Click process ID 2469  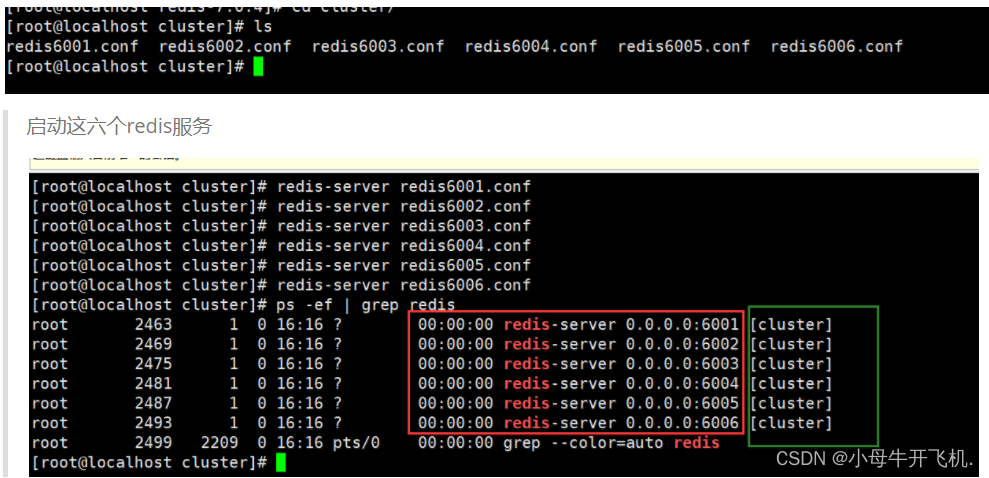[x=153, y=344]
